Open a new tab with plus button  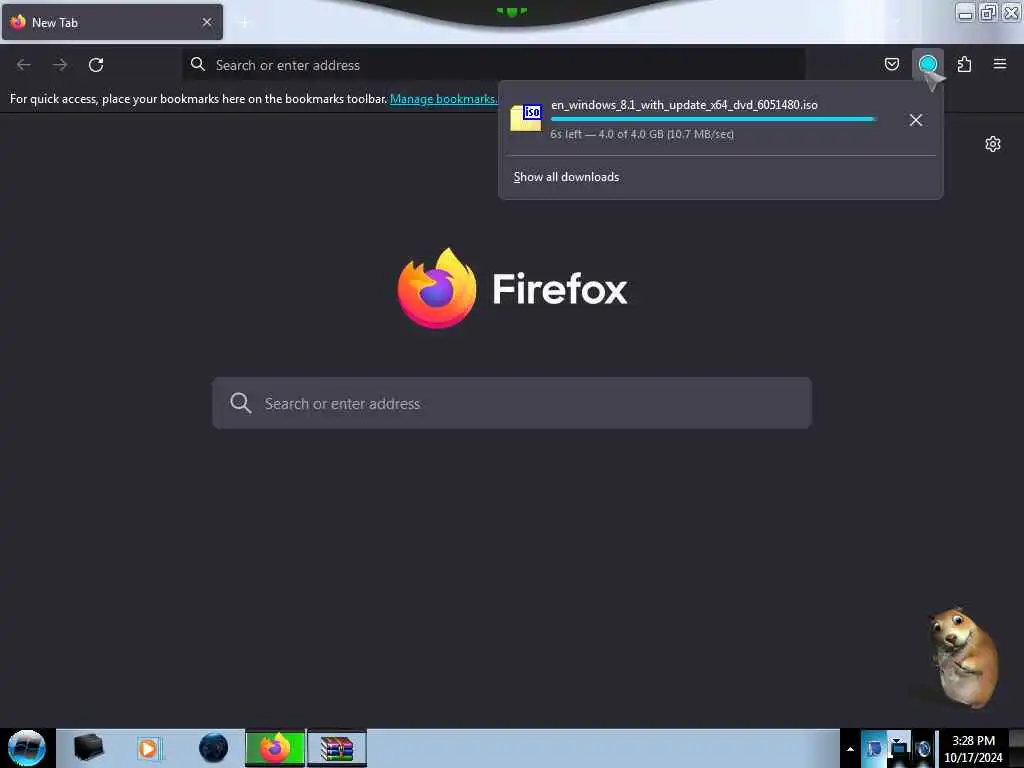click(x=244, y=23)
